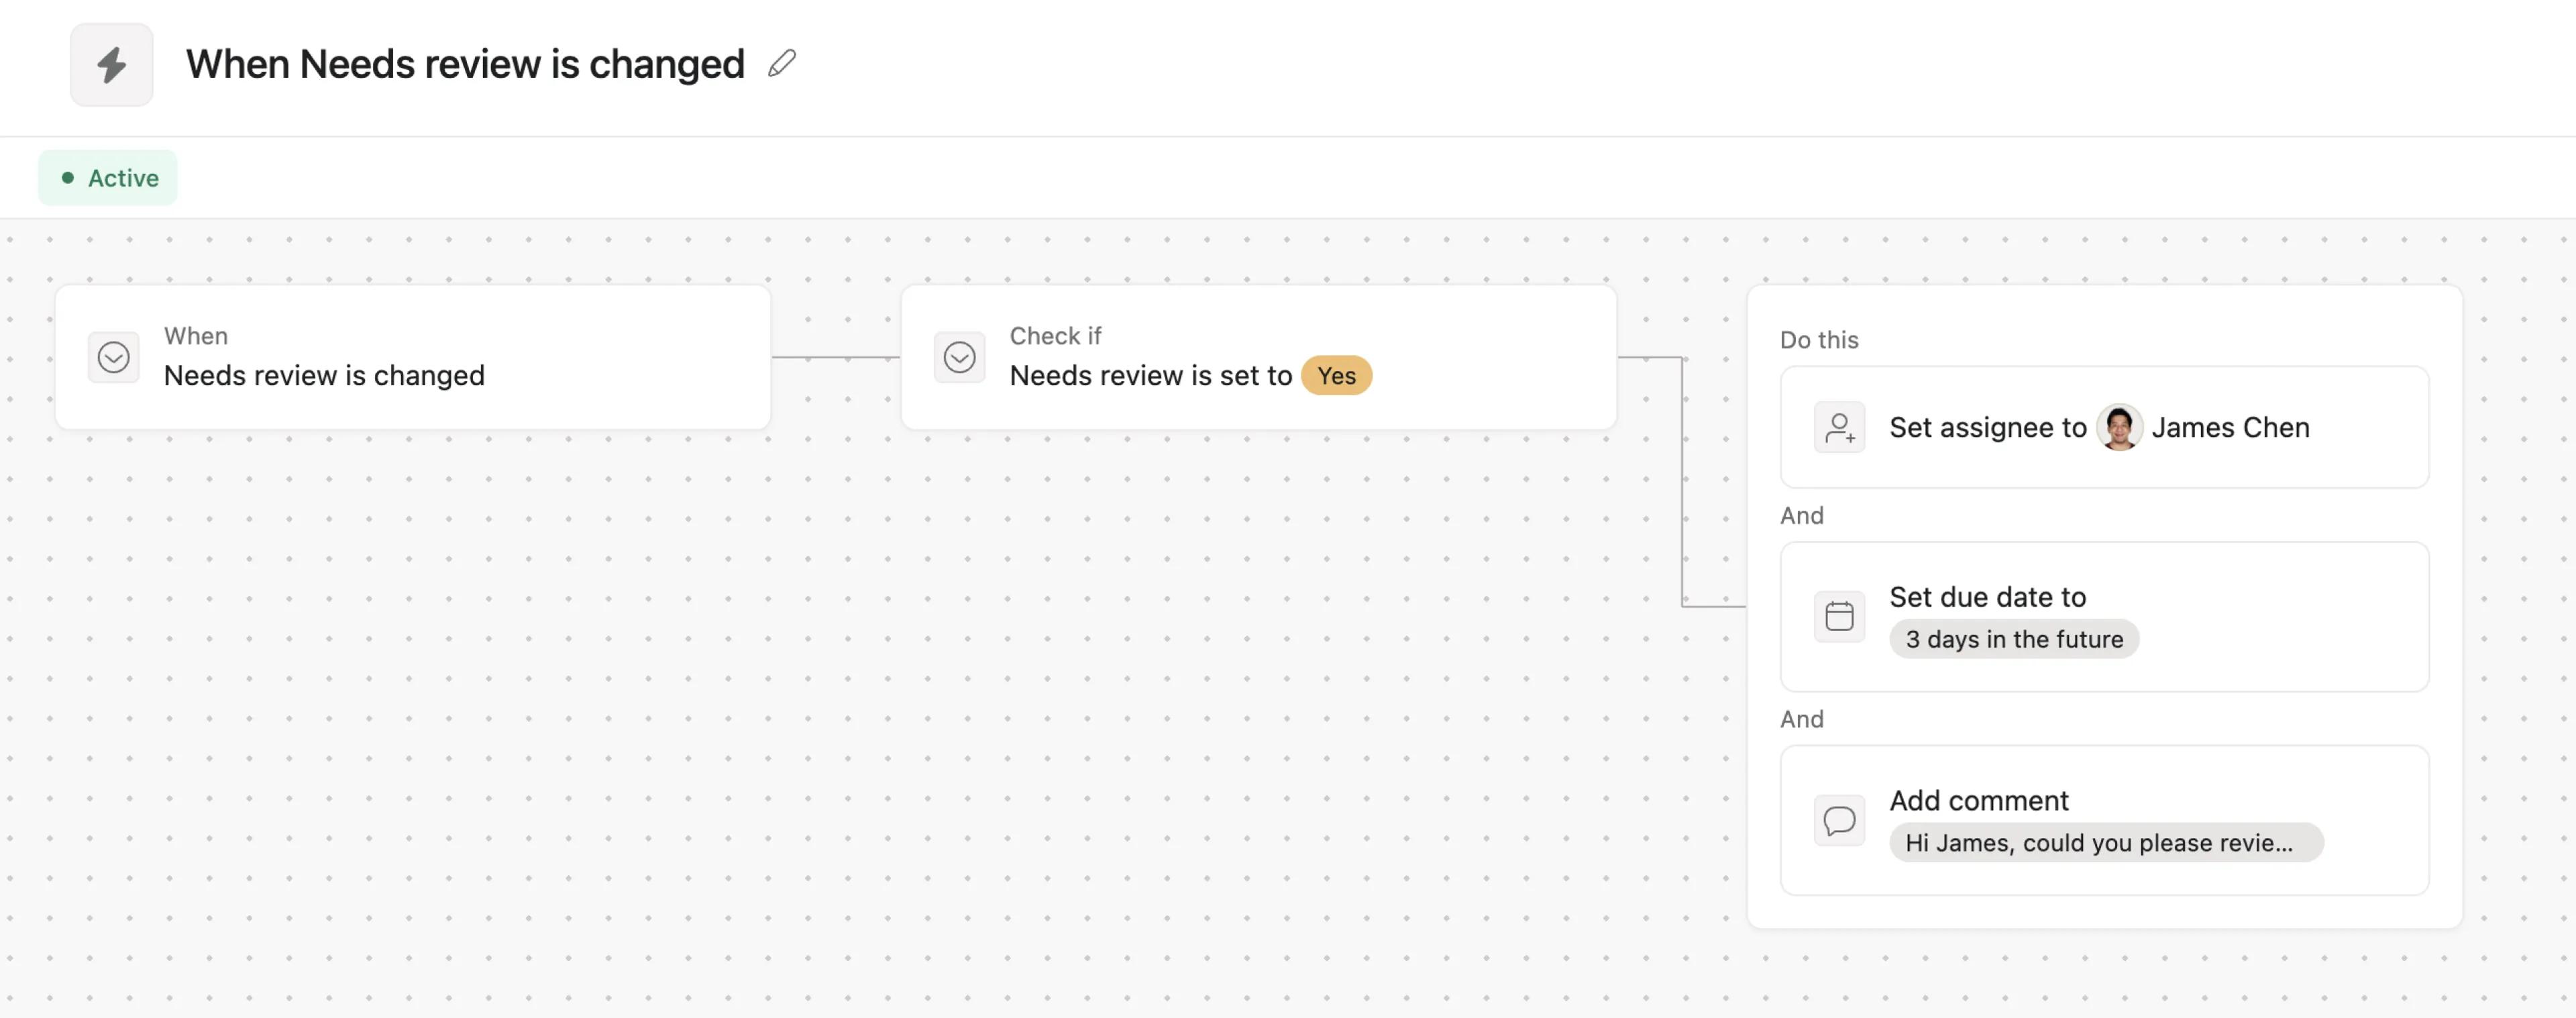Click the trigger dropdown circle icon
This screenshot has height=1018, width=2576.
point(114,357)
